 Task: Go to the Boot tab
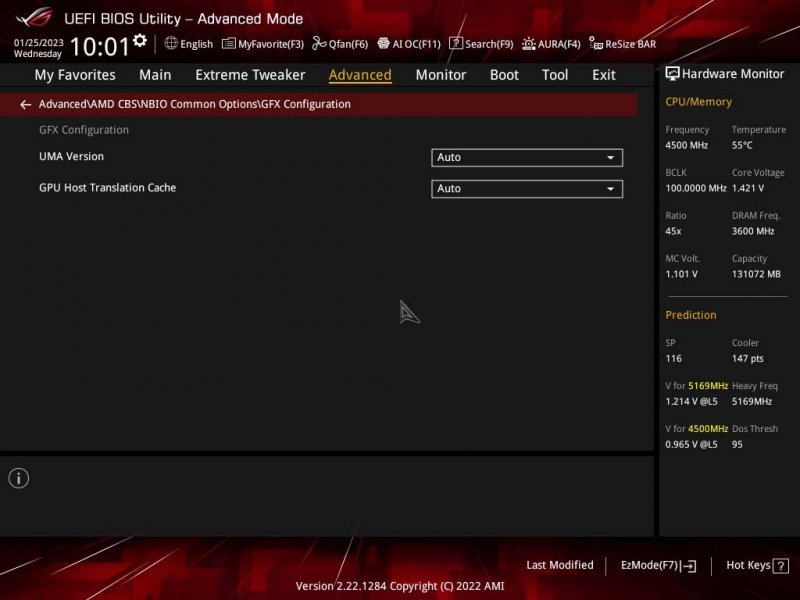coord(504,75)
